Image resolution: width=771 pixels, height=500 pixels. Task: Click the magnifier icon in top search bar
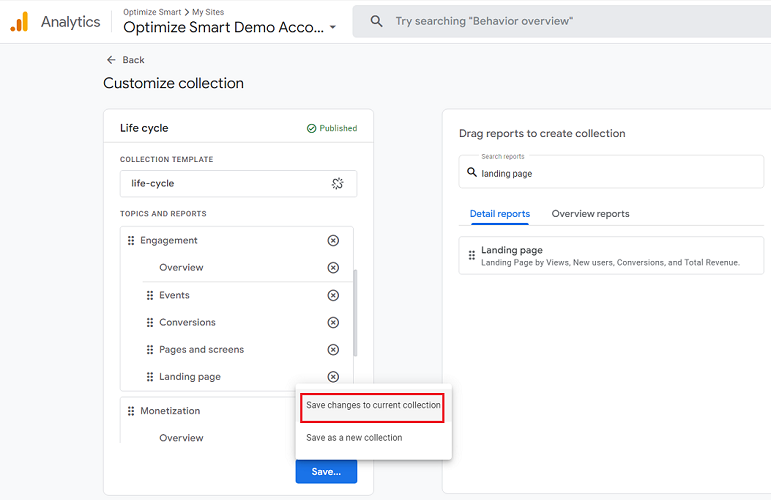tap(376, 21)
